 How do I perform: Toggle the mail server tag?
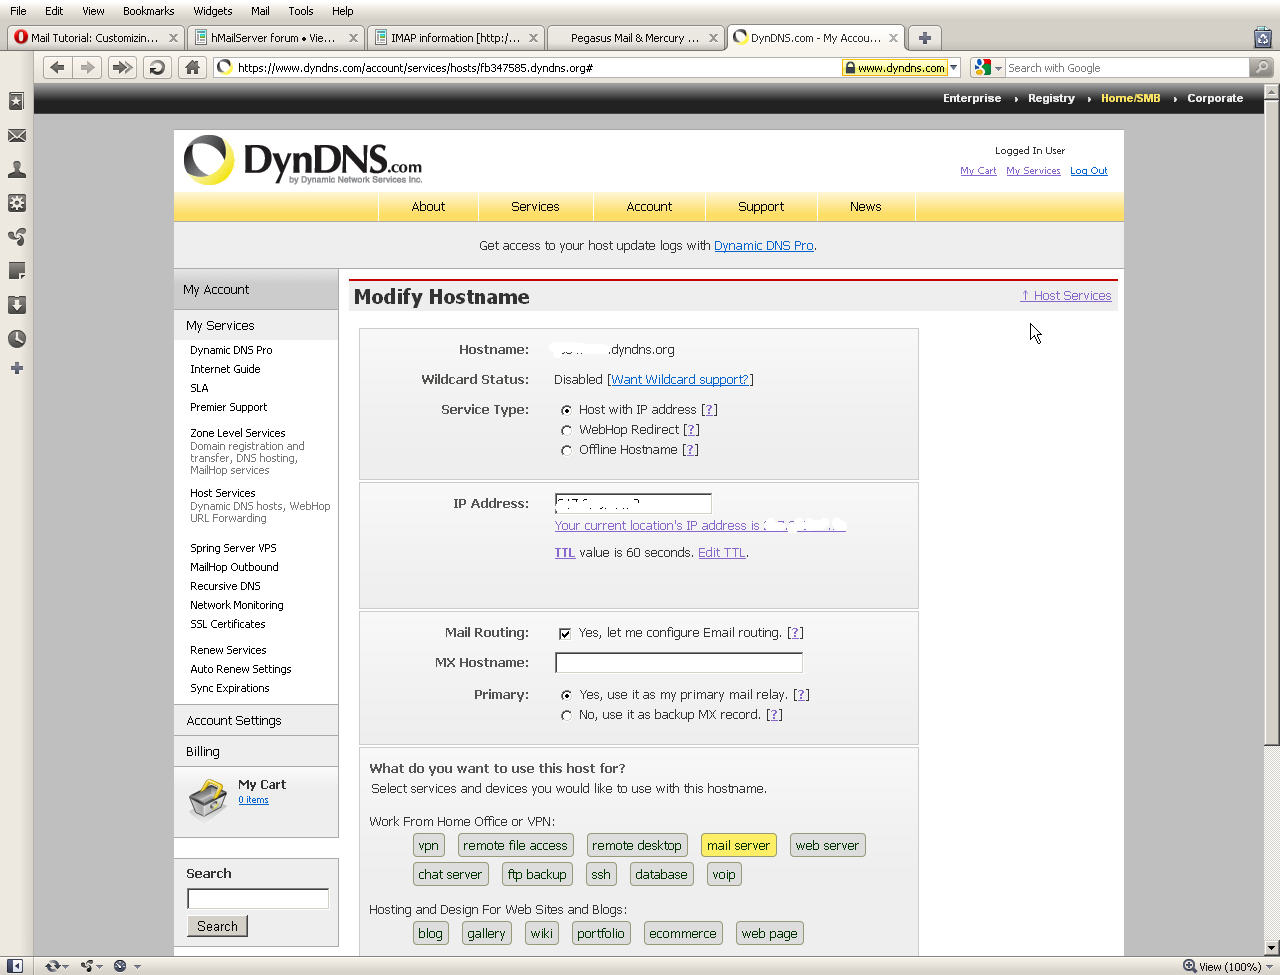(x=738, y=845)
